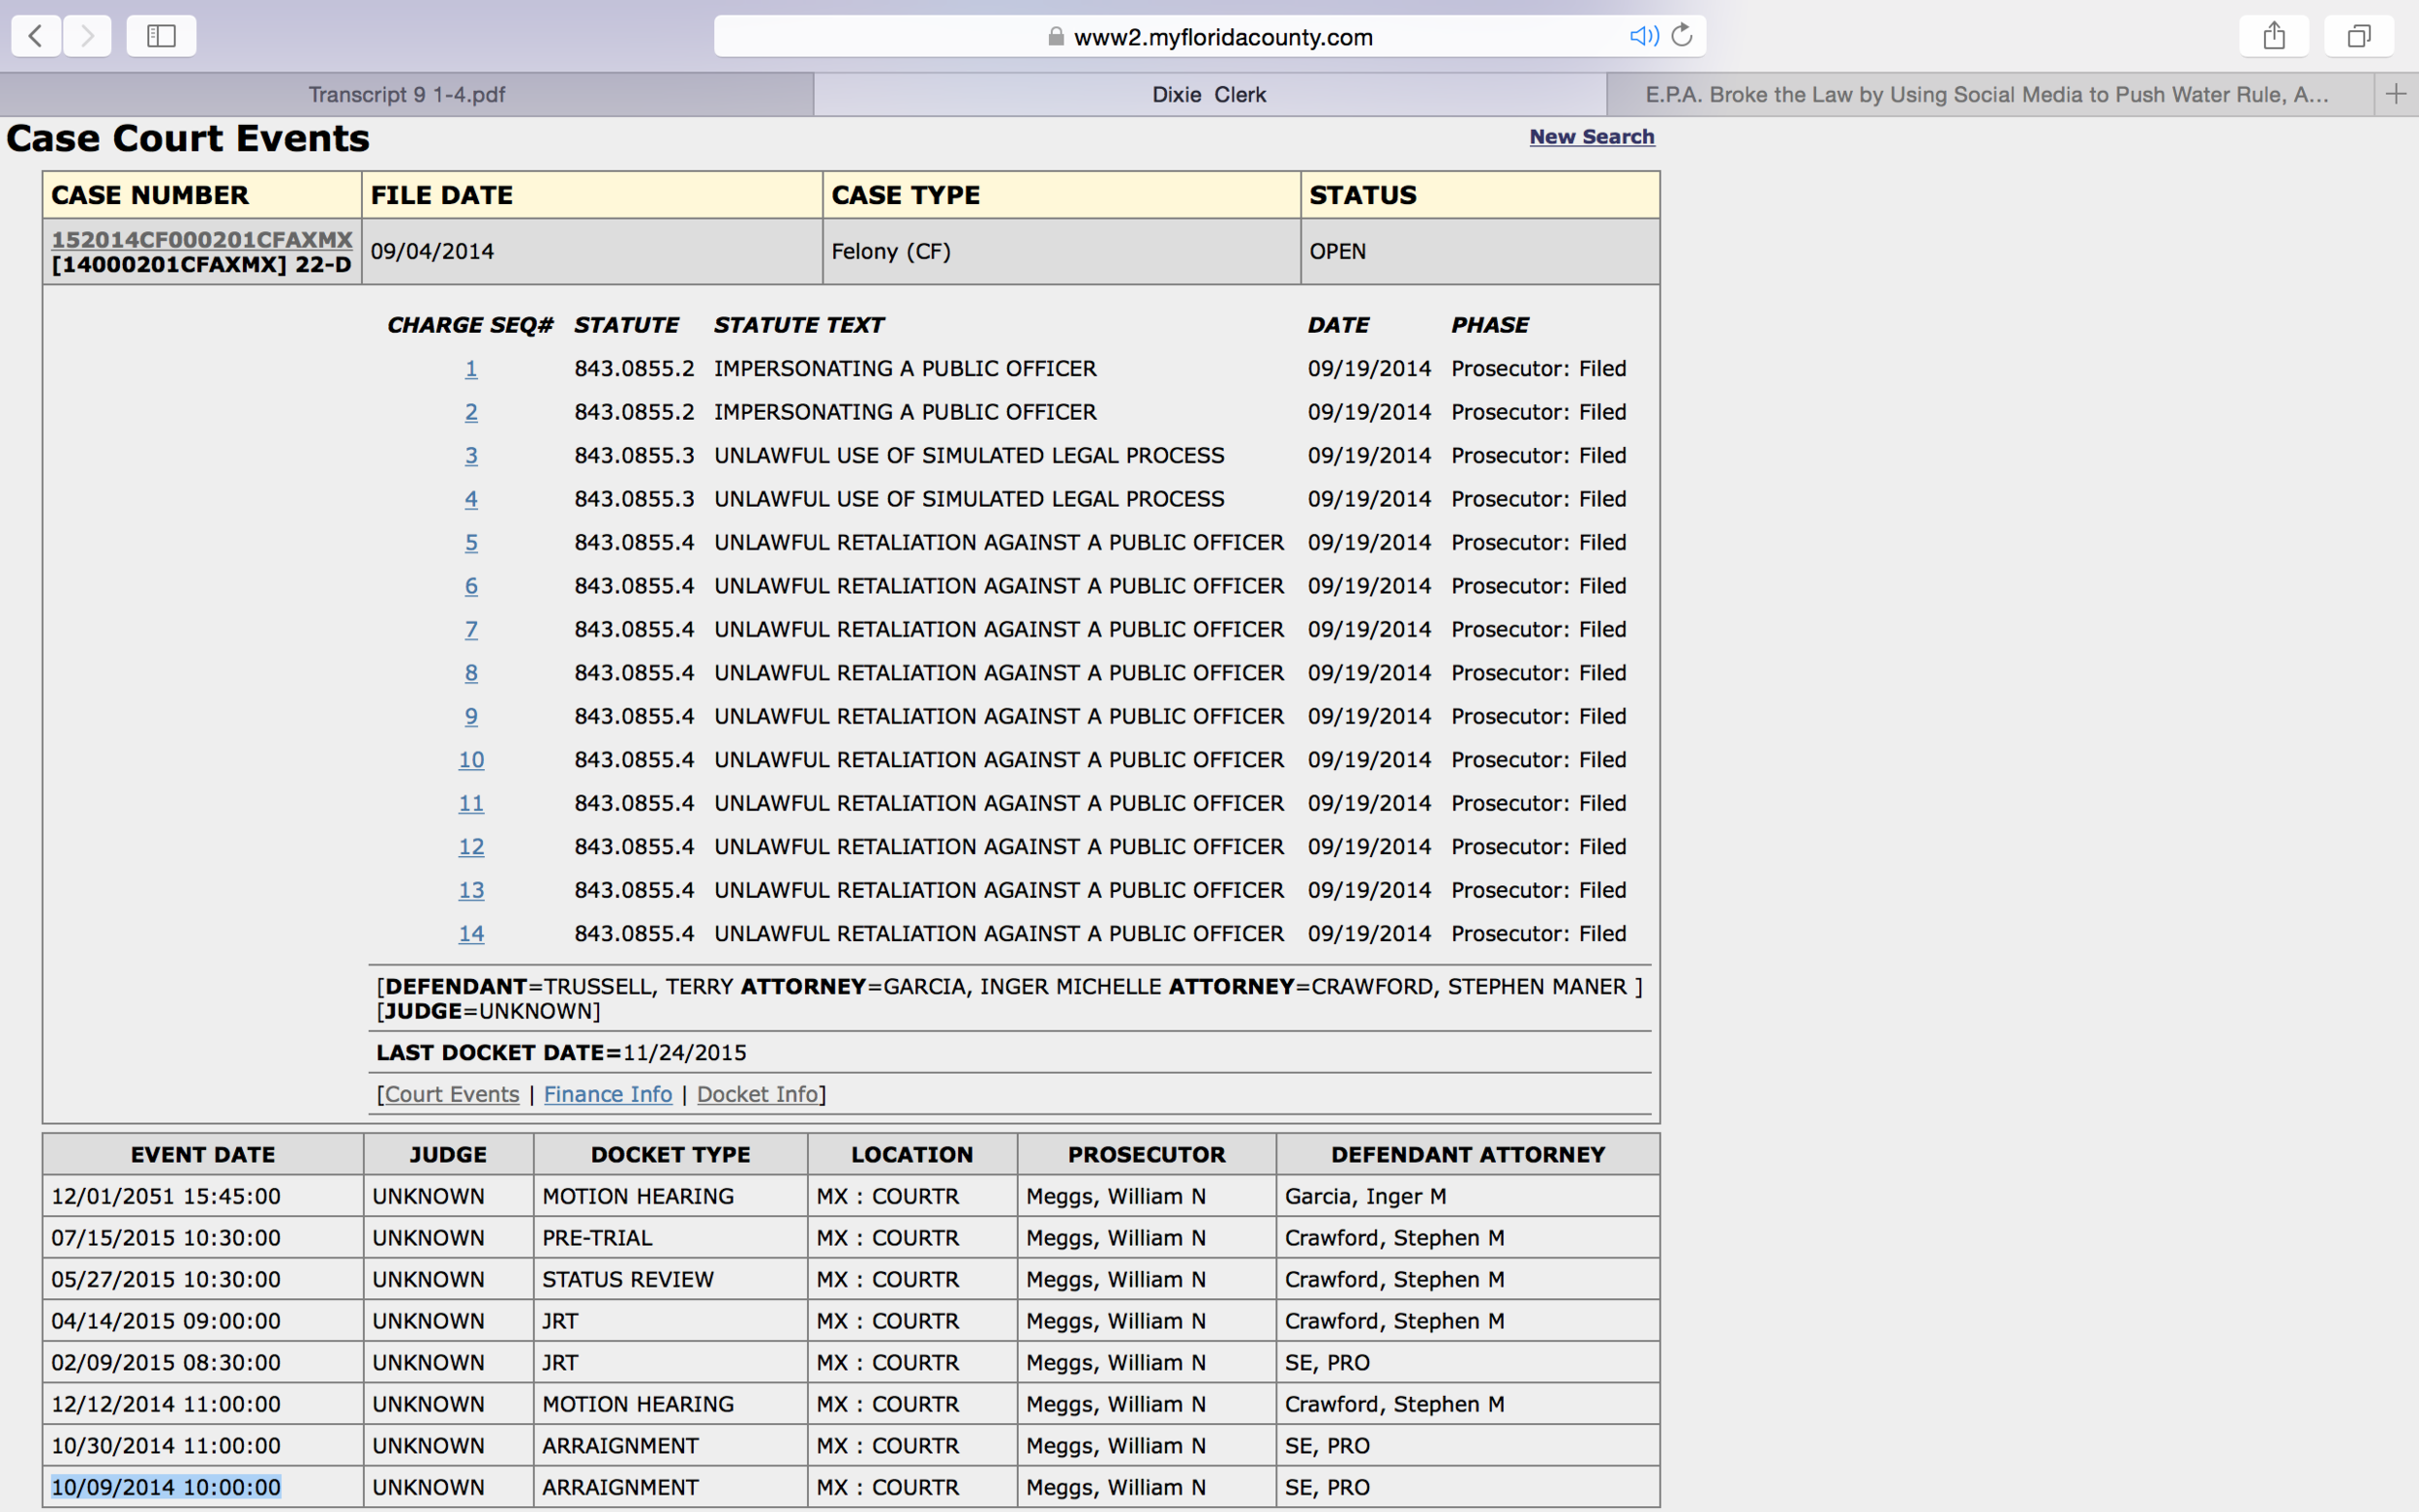Click the Garcia, Inger M attorney cell
The height and width of the screenshot is (1512, 2419).
tap(1467, 1196)
